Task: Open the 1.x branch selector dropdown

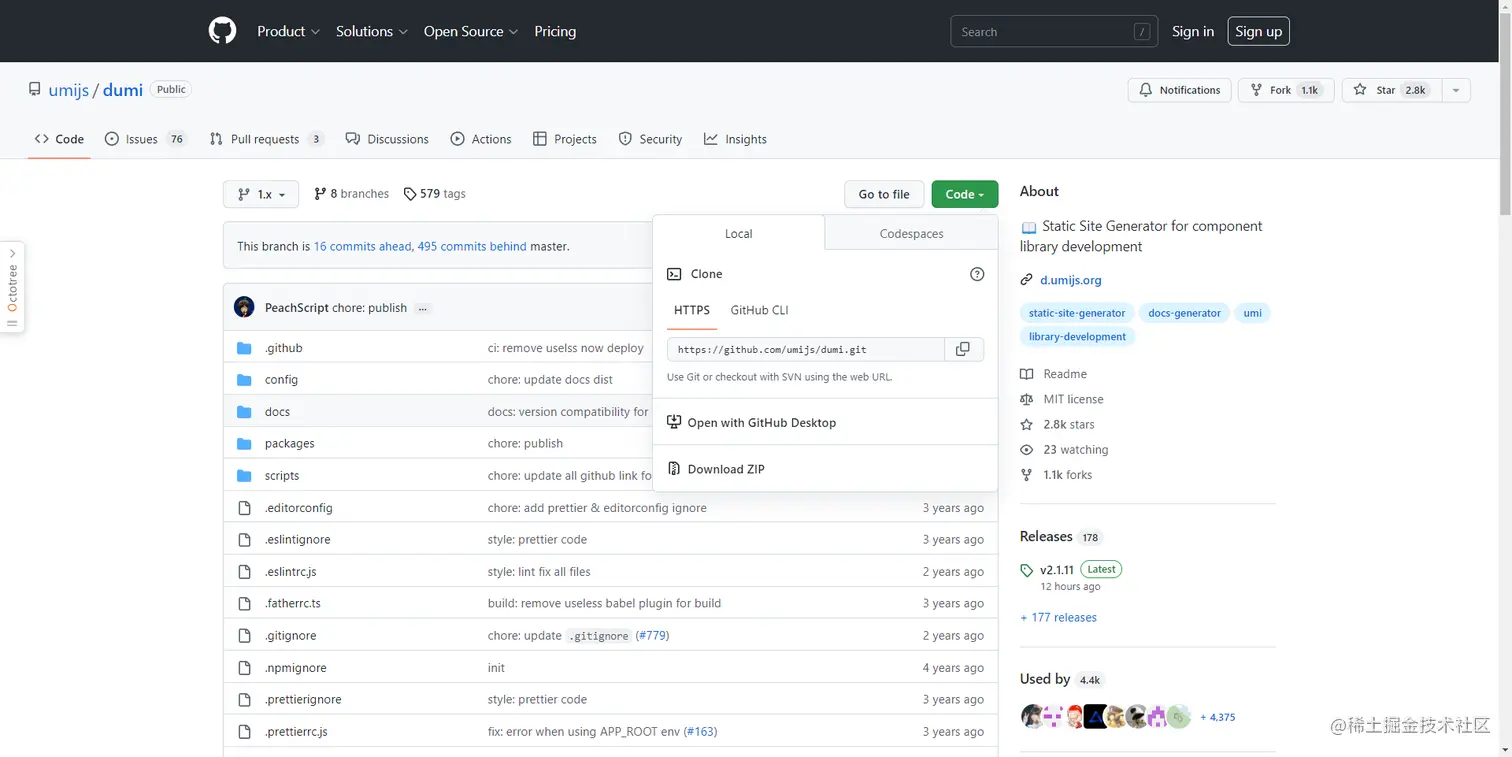Action: (x=261, y=194)
